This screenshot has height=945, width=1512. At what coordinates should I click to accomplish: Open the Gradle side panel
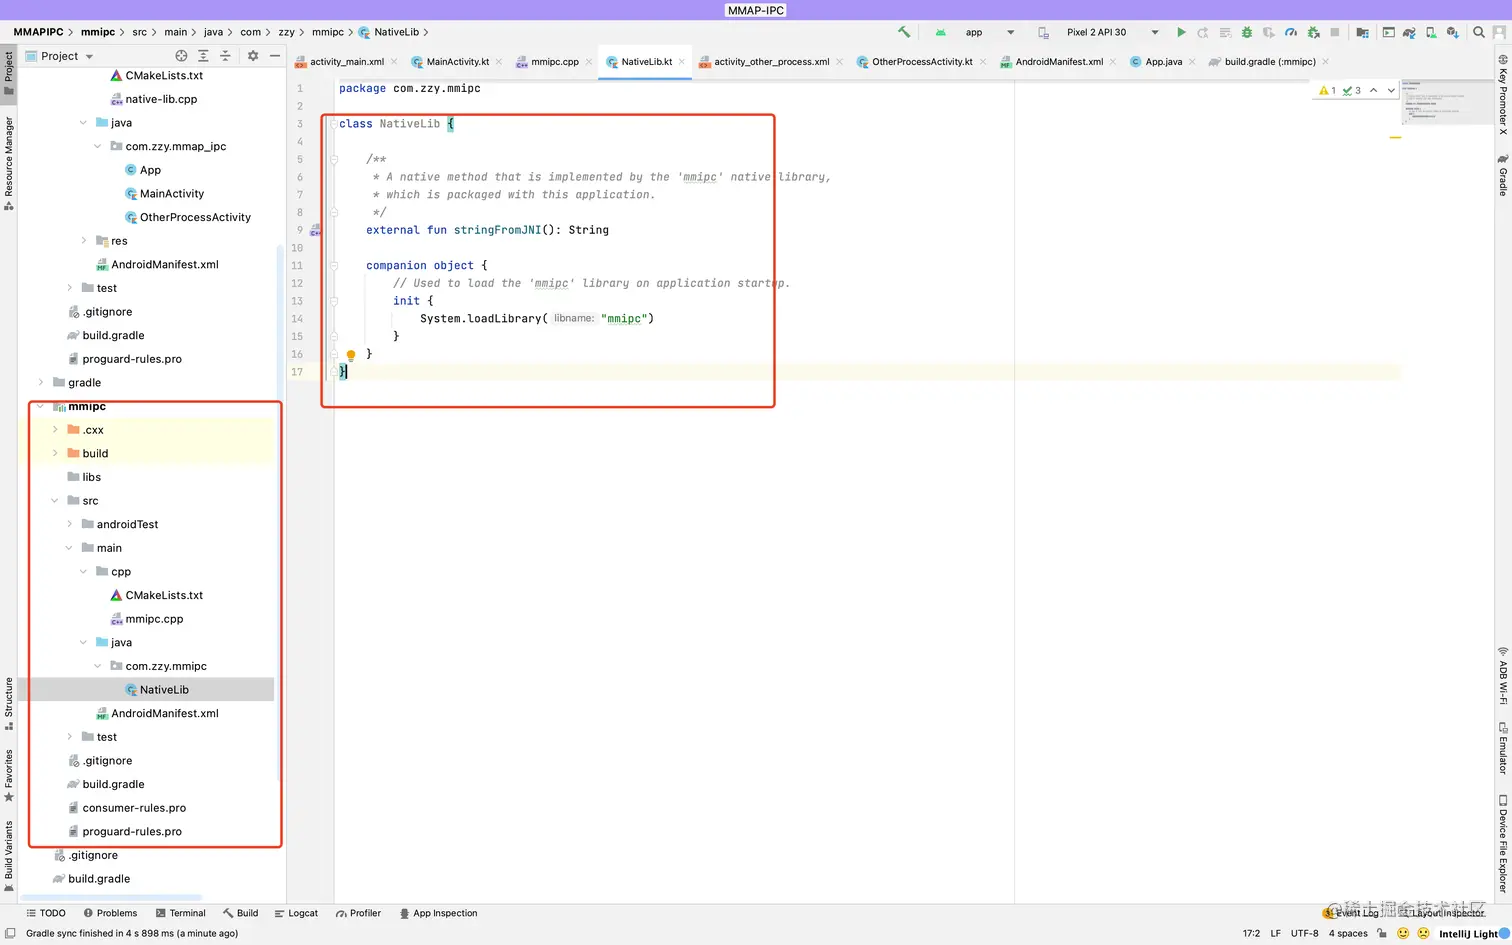click(x=1502, y=175)
